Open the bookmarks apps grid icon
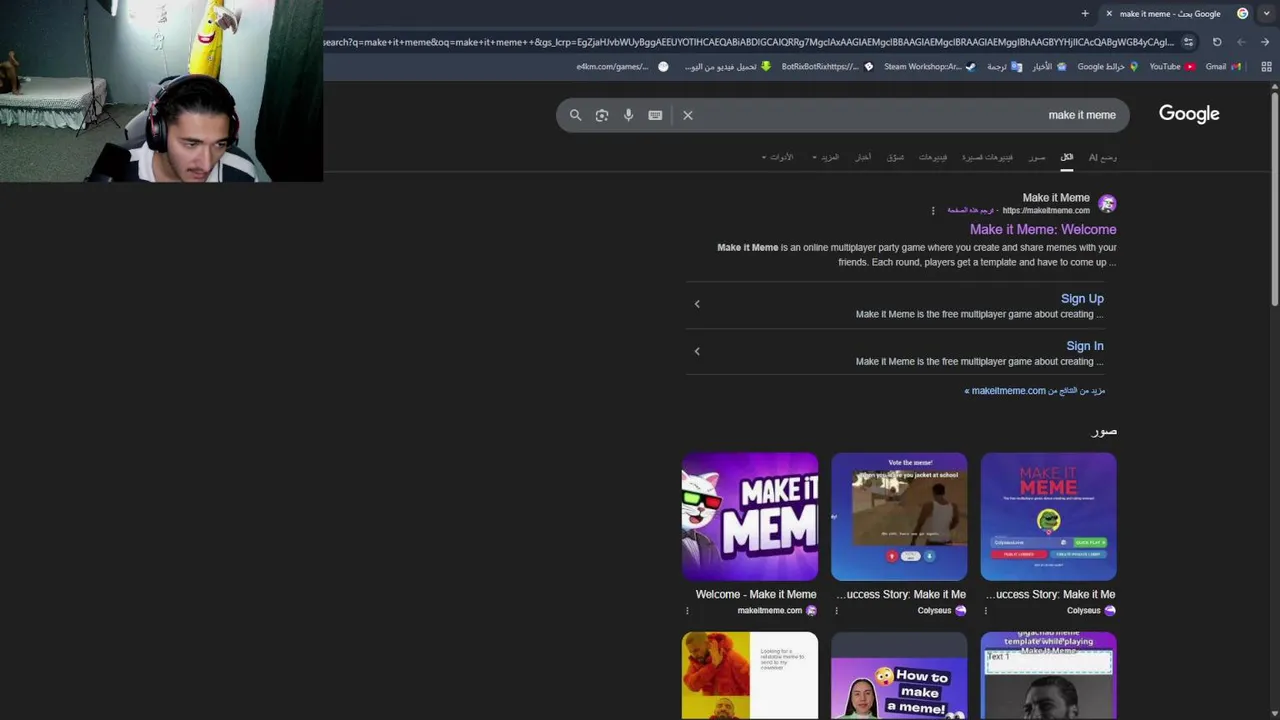This screenshot has width=1280, height=720. [1266, 67]
